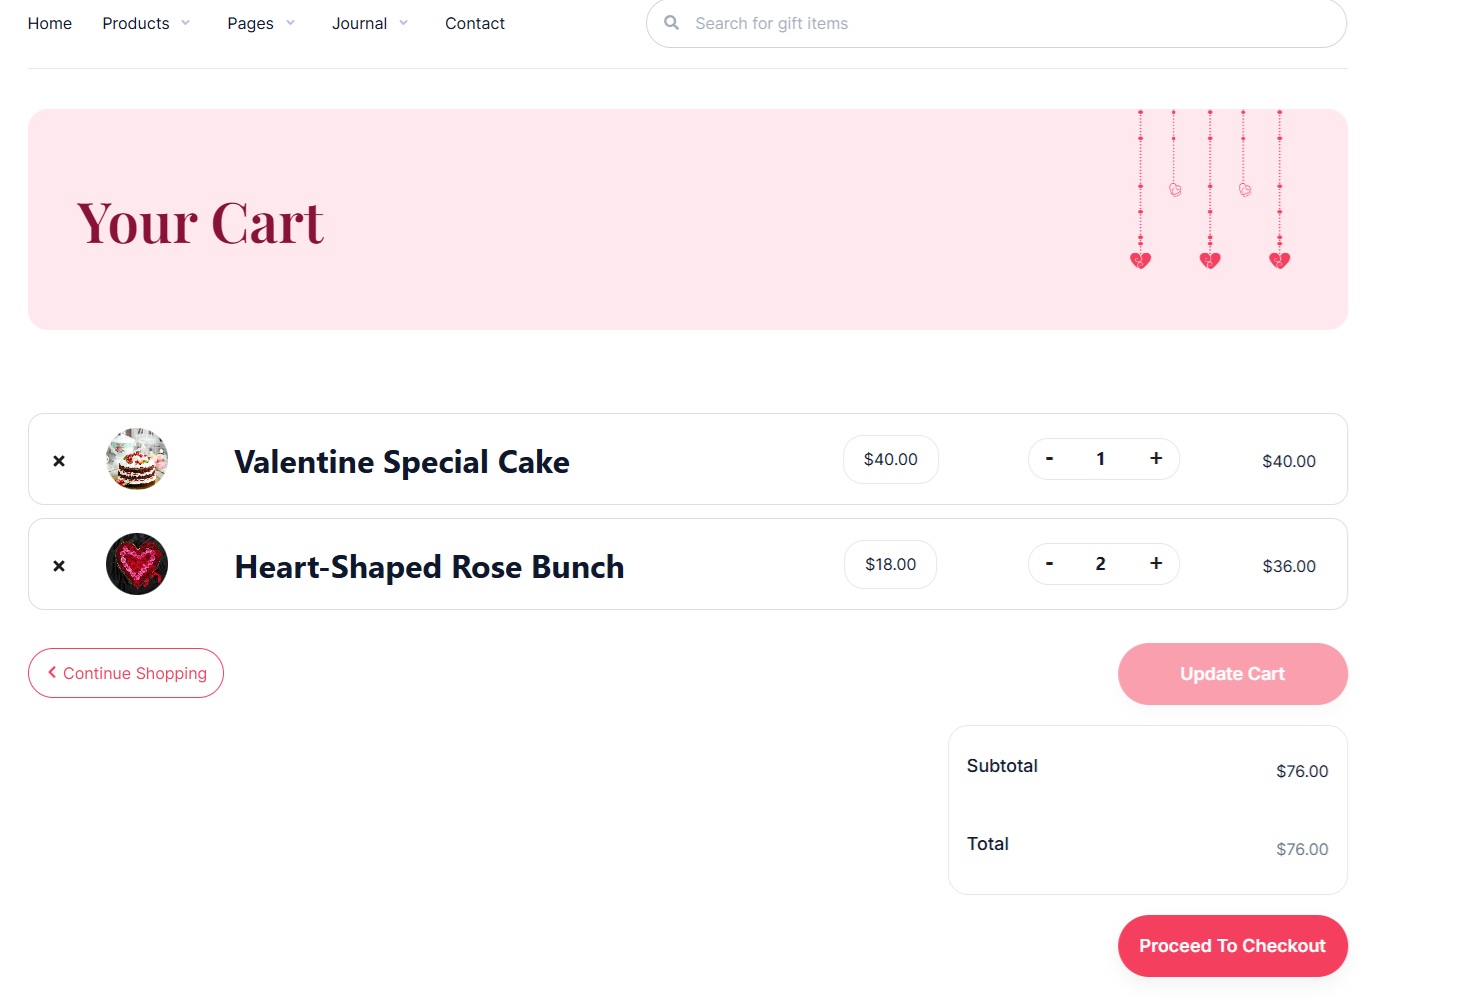Go back via Continue Shopping
Screen dimensions: 1464x1007
(x=126, y=673)
